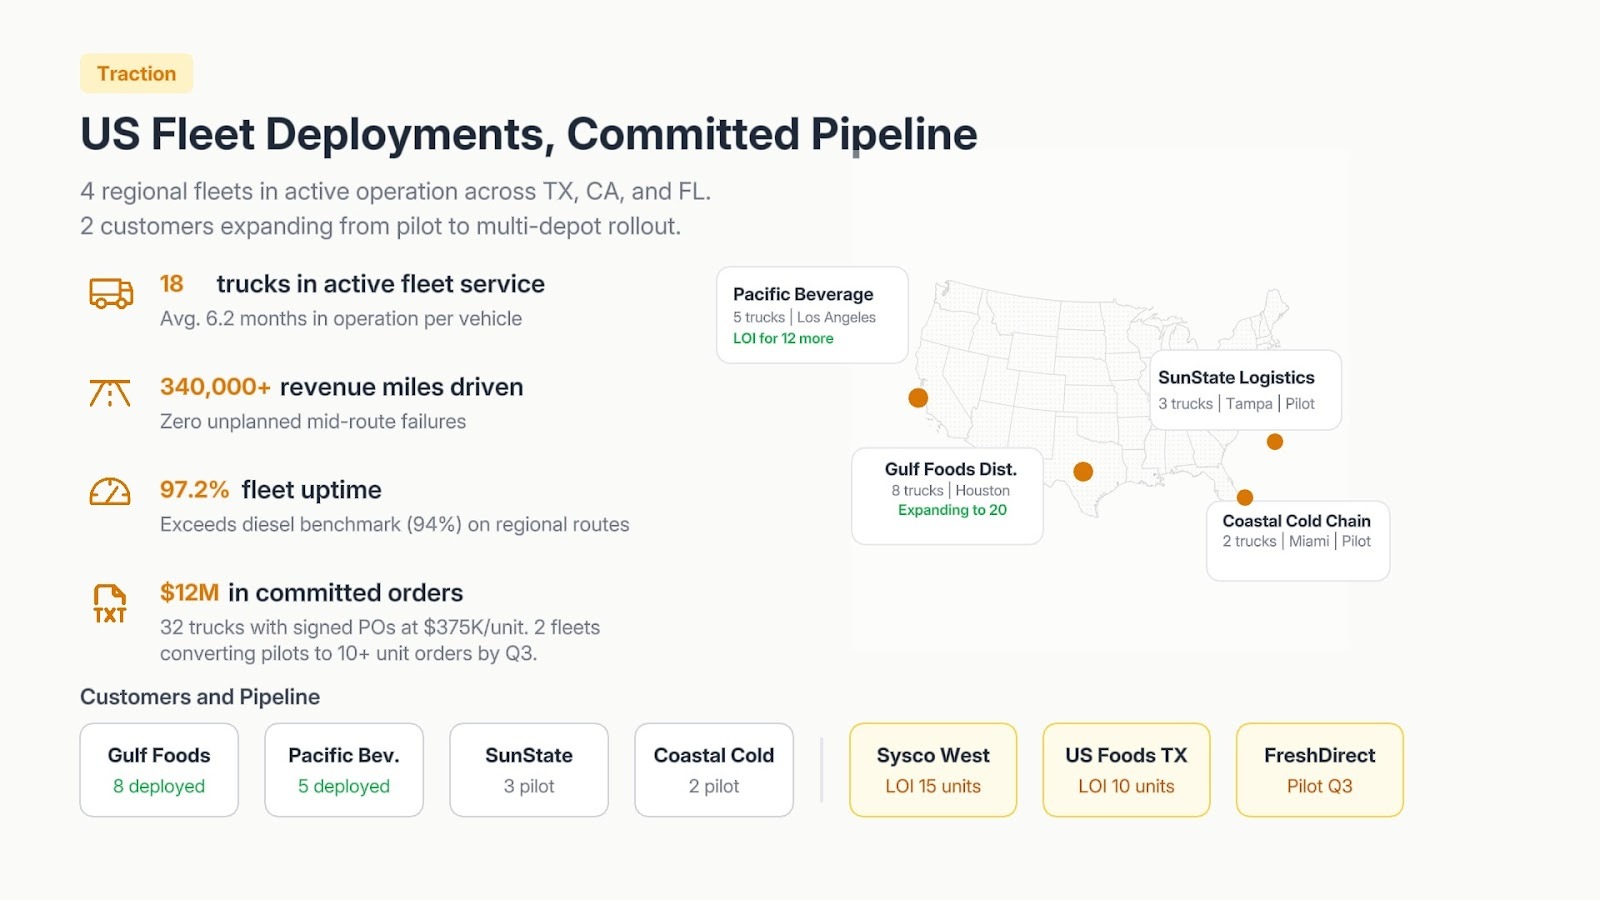Image resolution: width=1600 pixels, height=900 pixels.
Task: Open the SunState Logistics map card
Action: pyautogui.click(x=1245, y=390)
